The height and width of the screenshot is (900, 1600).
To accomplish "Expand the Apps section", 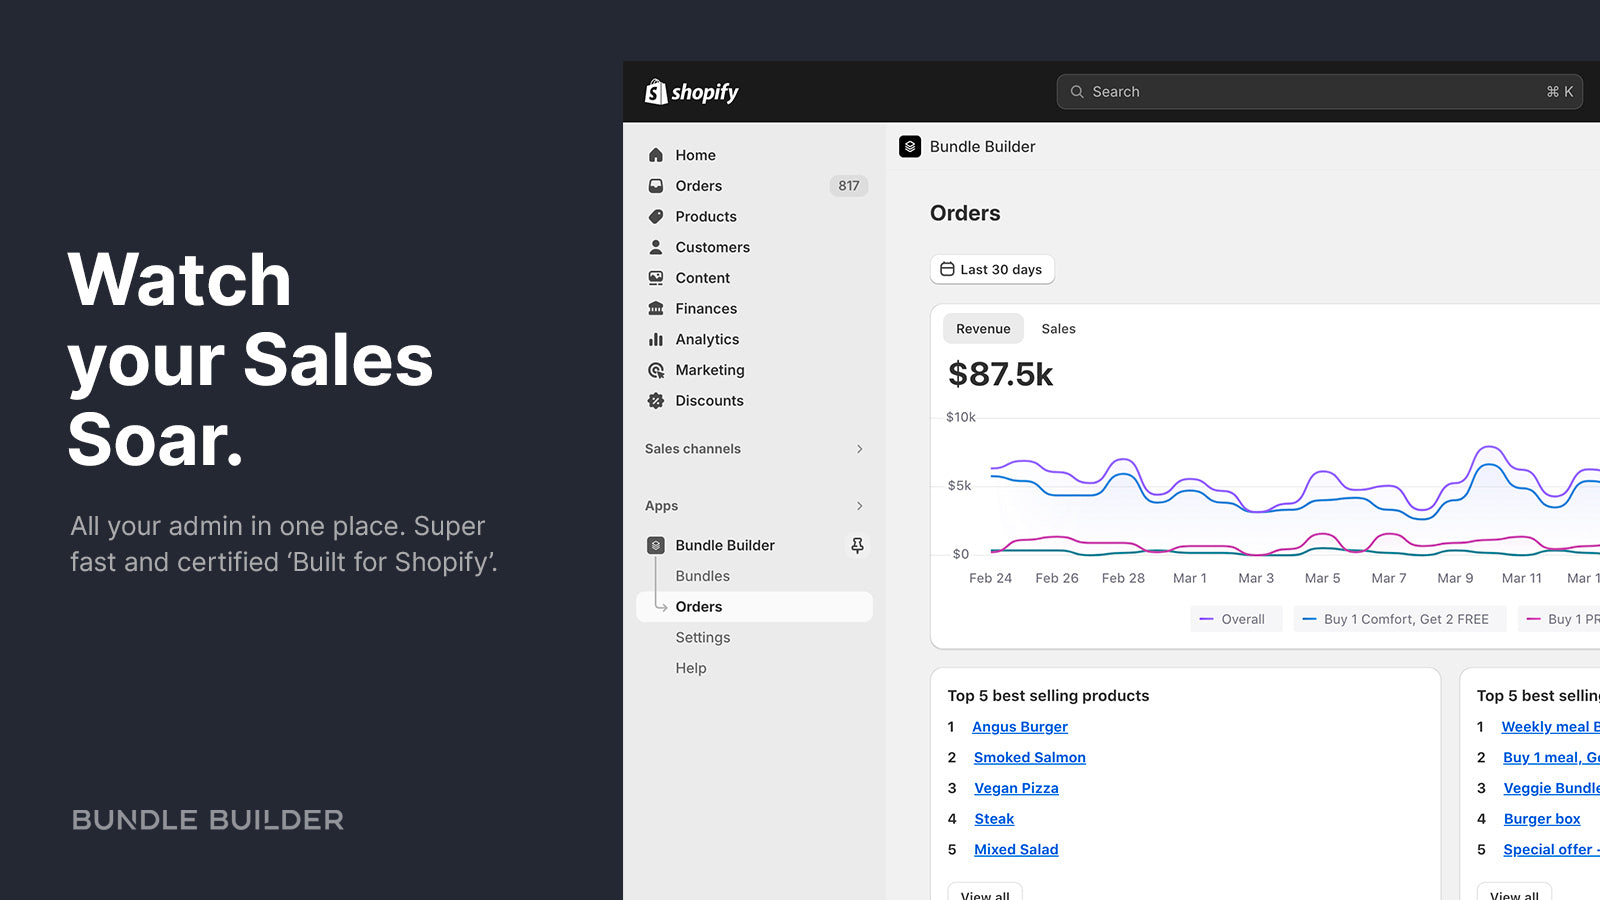I will [x=859, y=506].
